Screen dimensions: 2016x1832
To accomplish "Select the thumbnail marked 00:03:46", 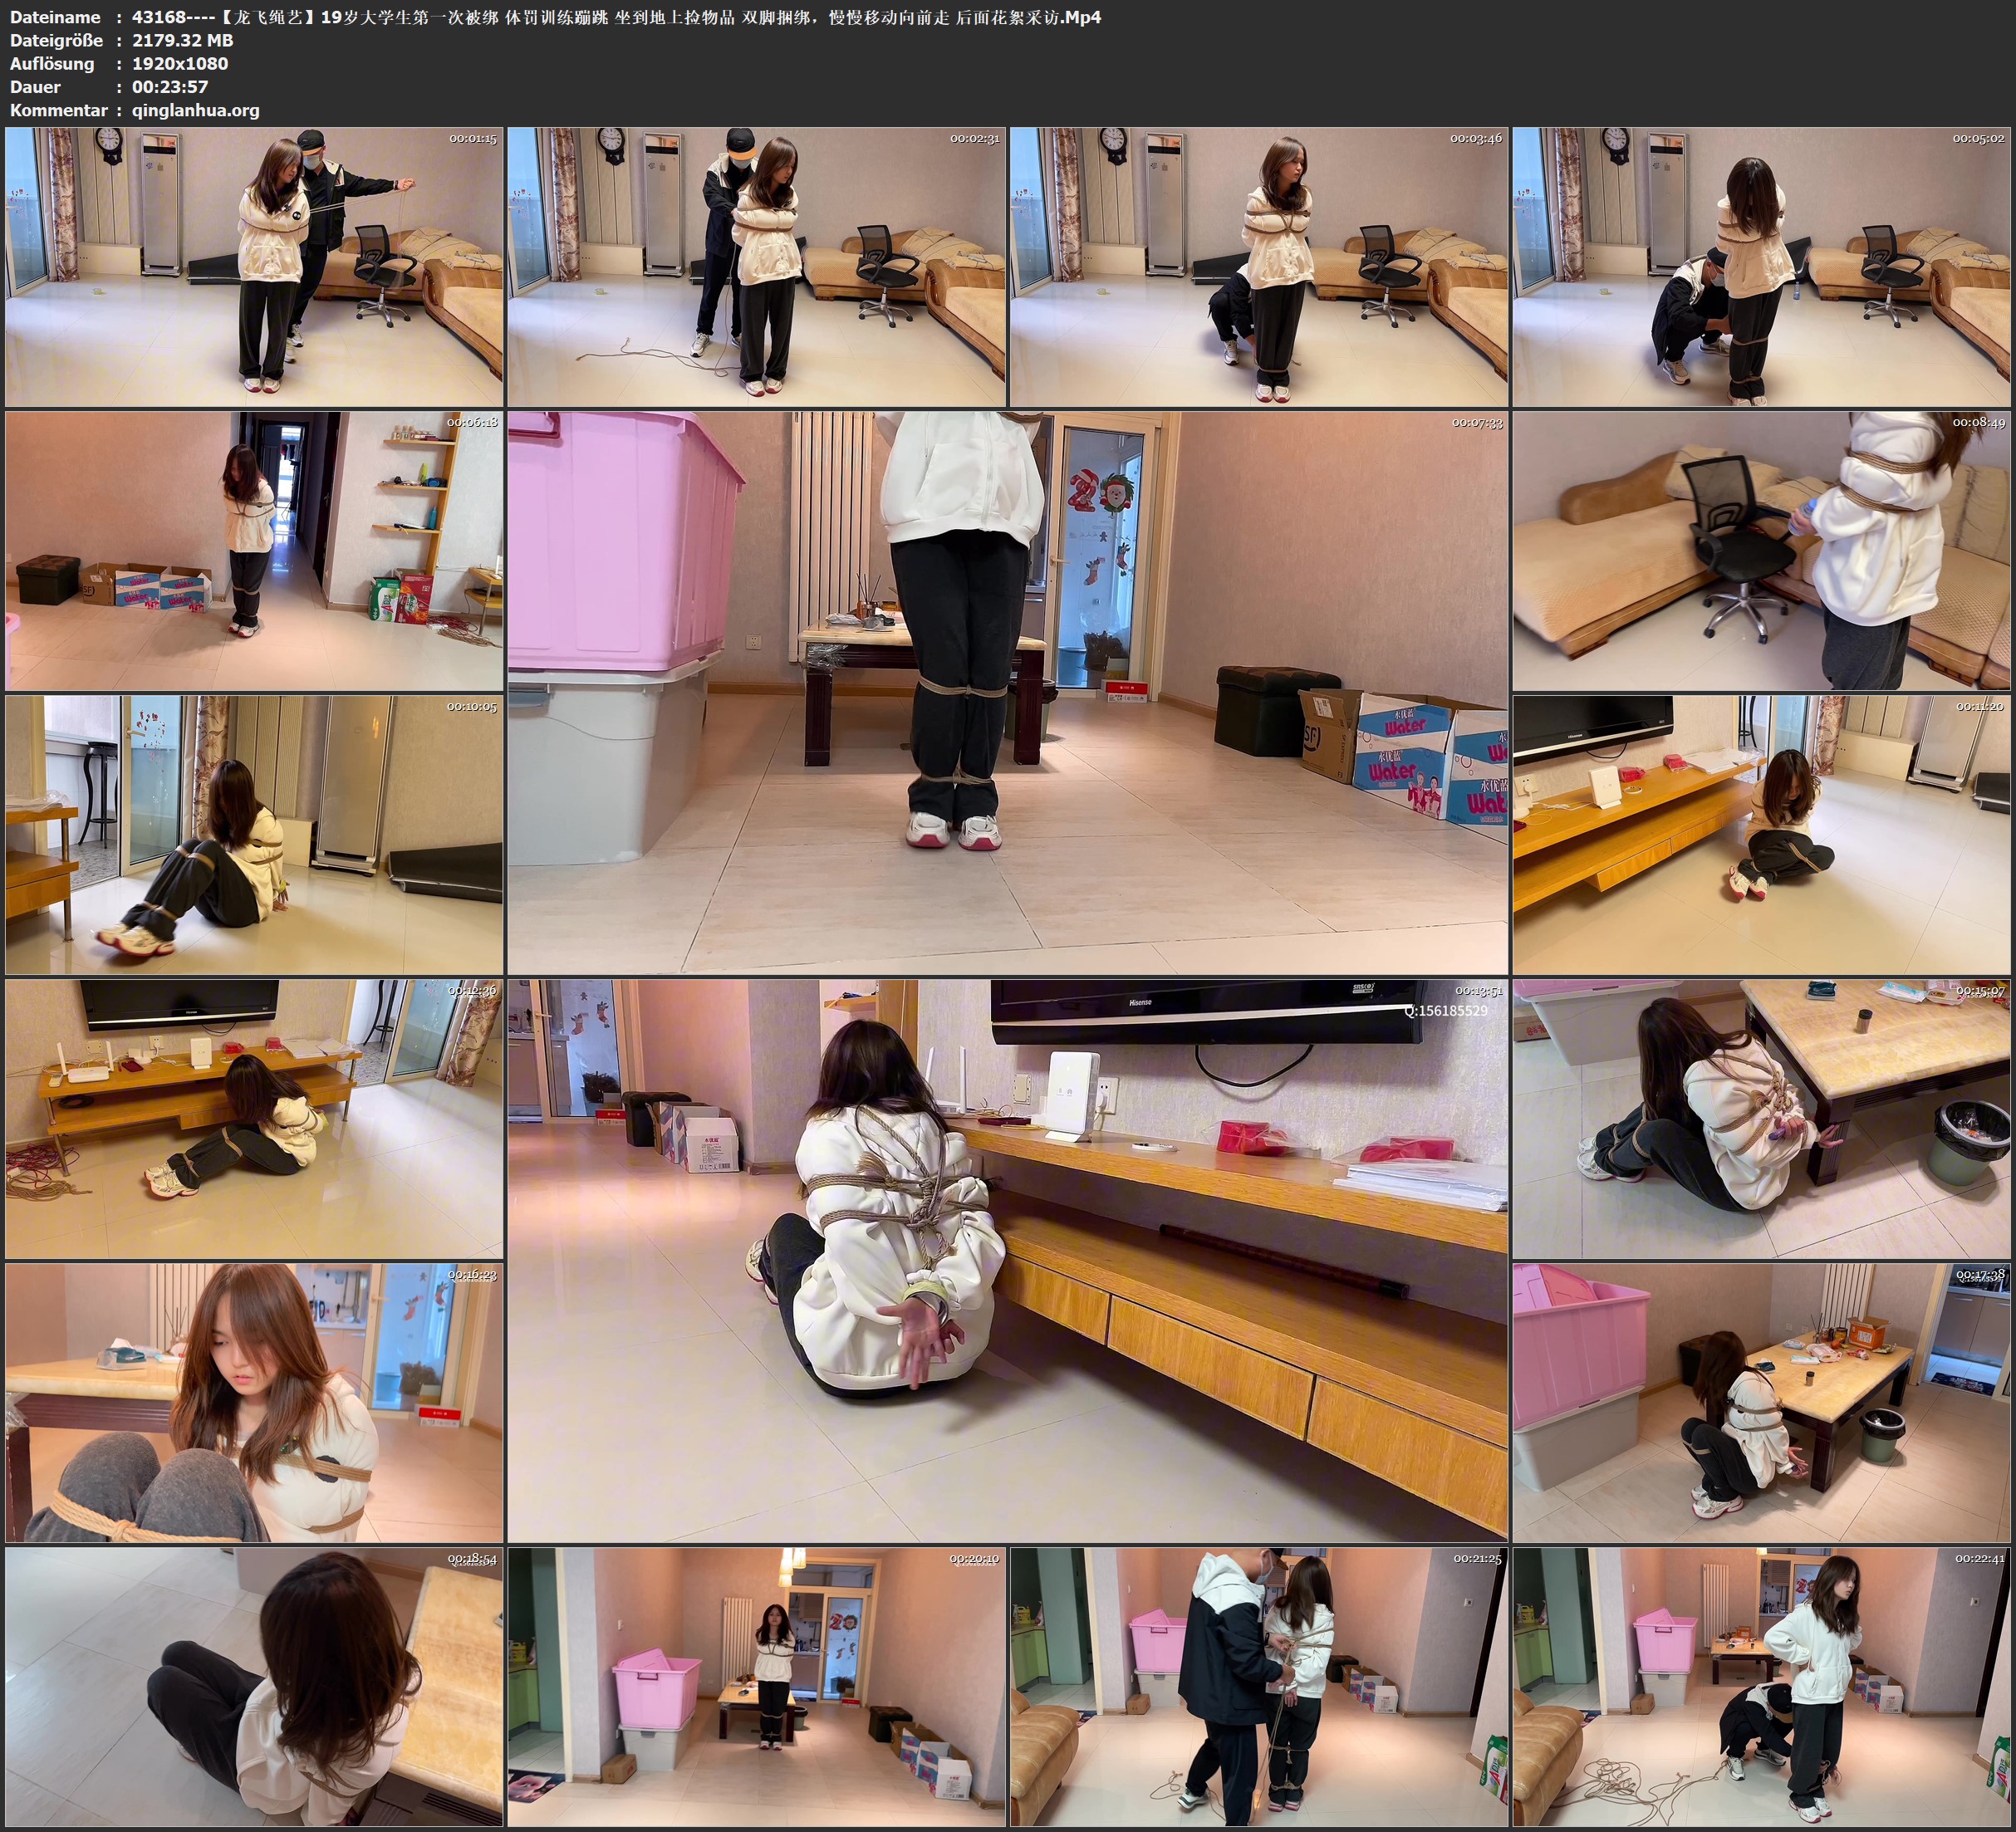I will (1258, 267).
